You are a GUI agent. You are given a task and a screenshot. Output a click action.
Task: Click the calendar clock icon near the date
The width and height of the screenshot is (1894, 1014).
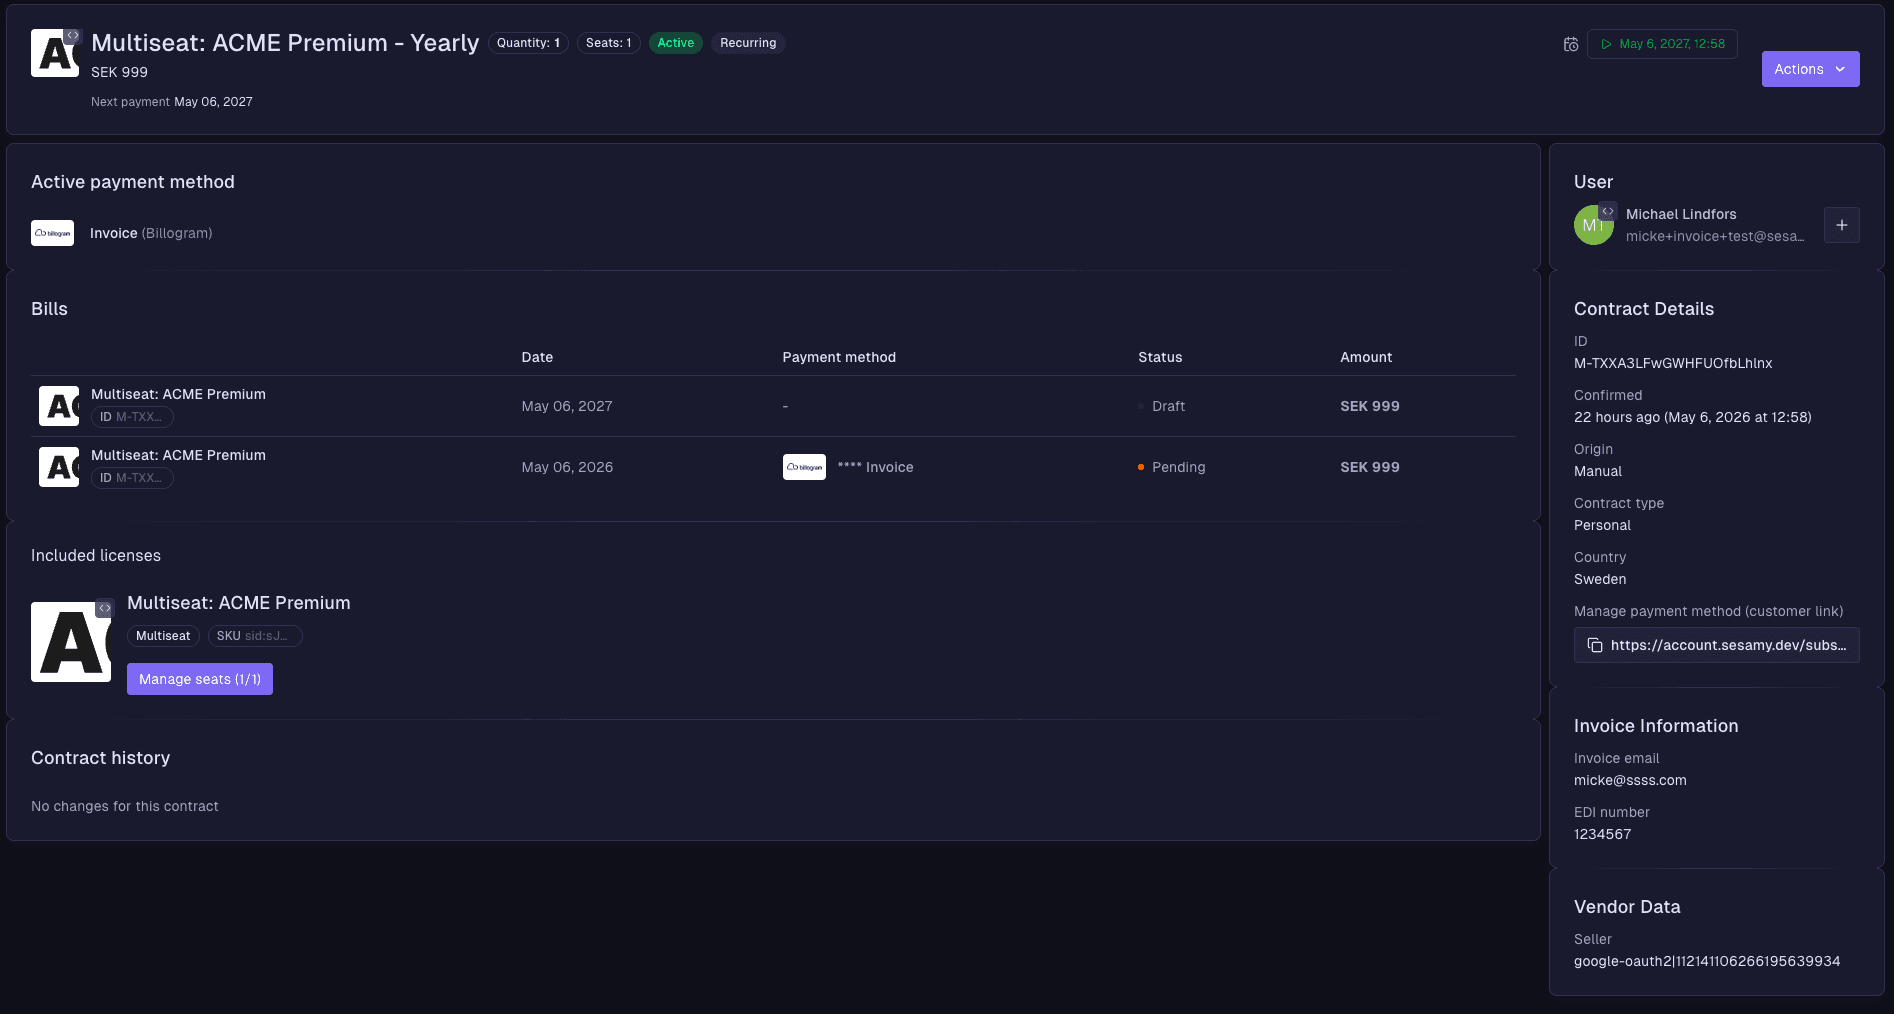pos(1571,44)
